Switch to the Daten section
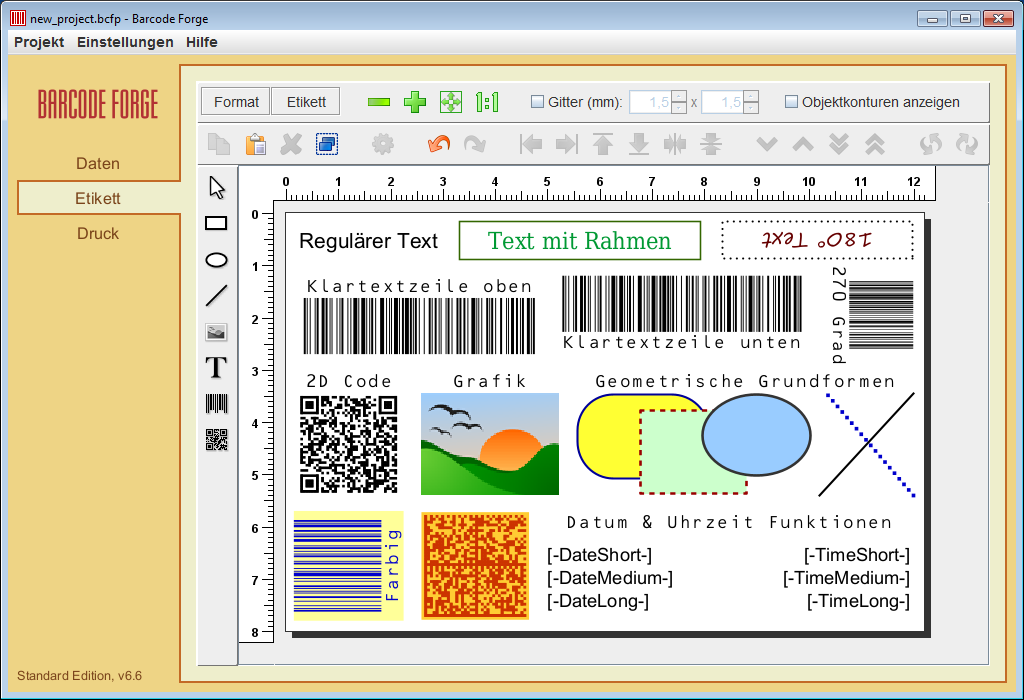Screen dimensions: 1024x700 [x=98, y=163]
